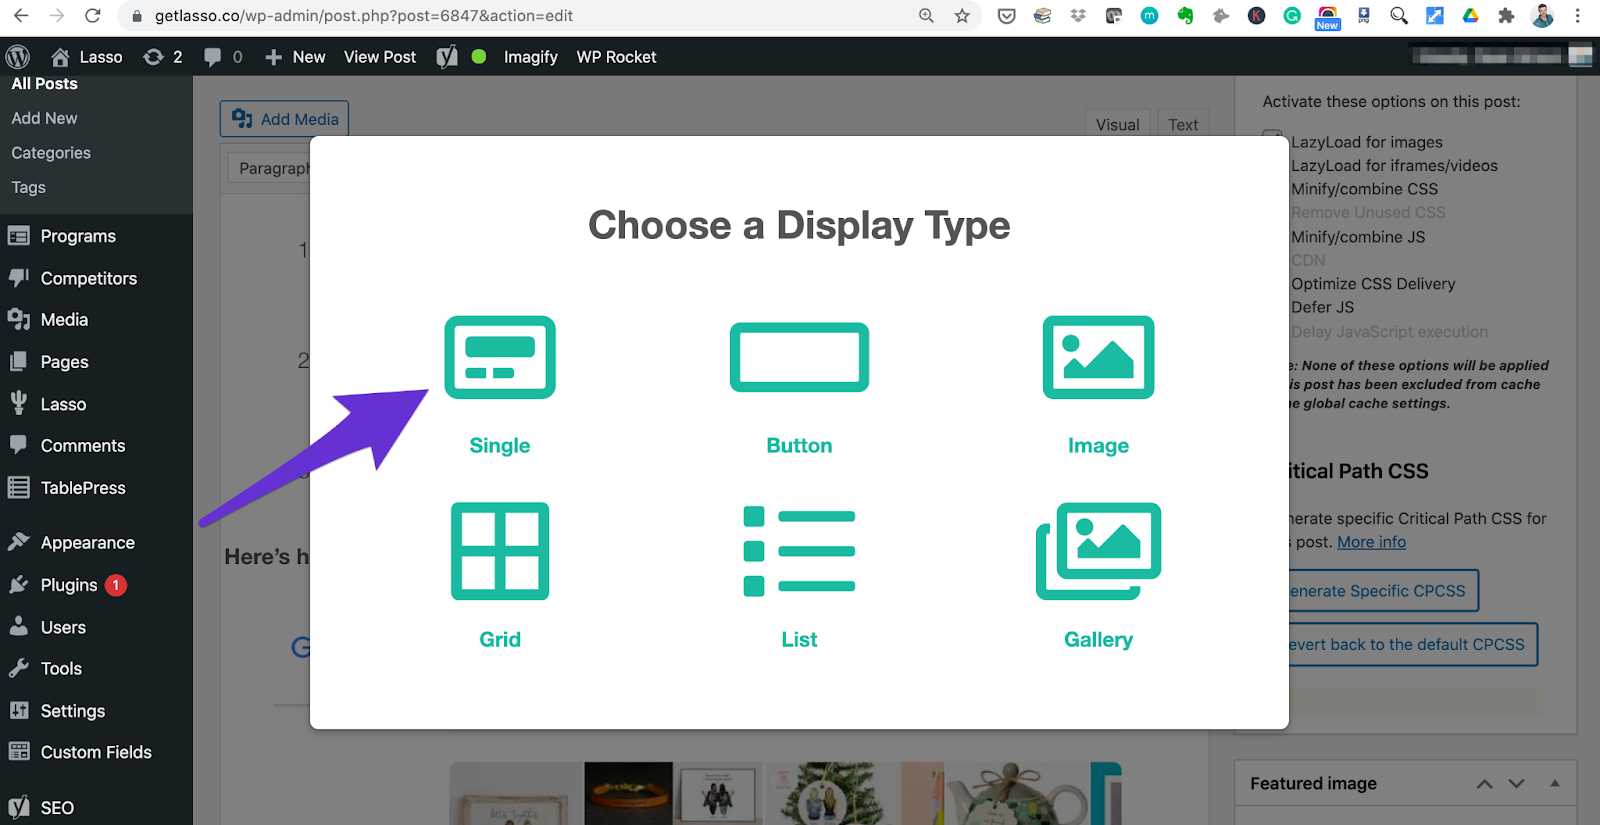Open the Evernote extension icon
This screenshot has width=1600, height=825.
(x=1185, y=16)
